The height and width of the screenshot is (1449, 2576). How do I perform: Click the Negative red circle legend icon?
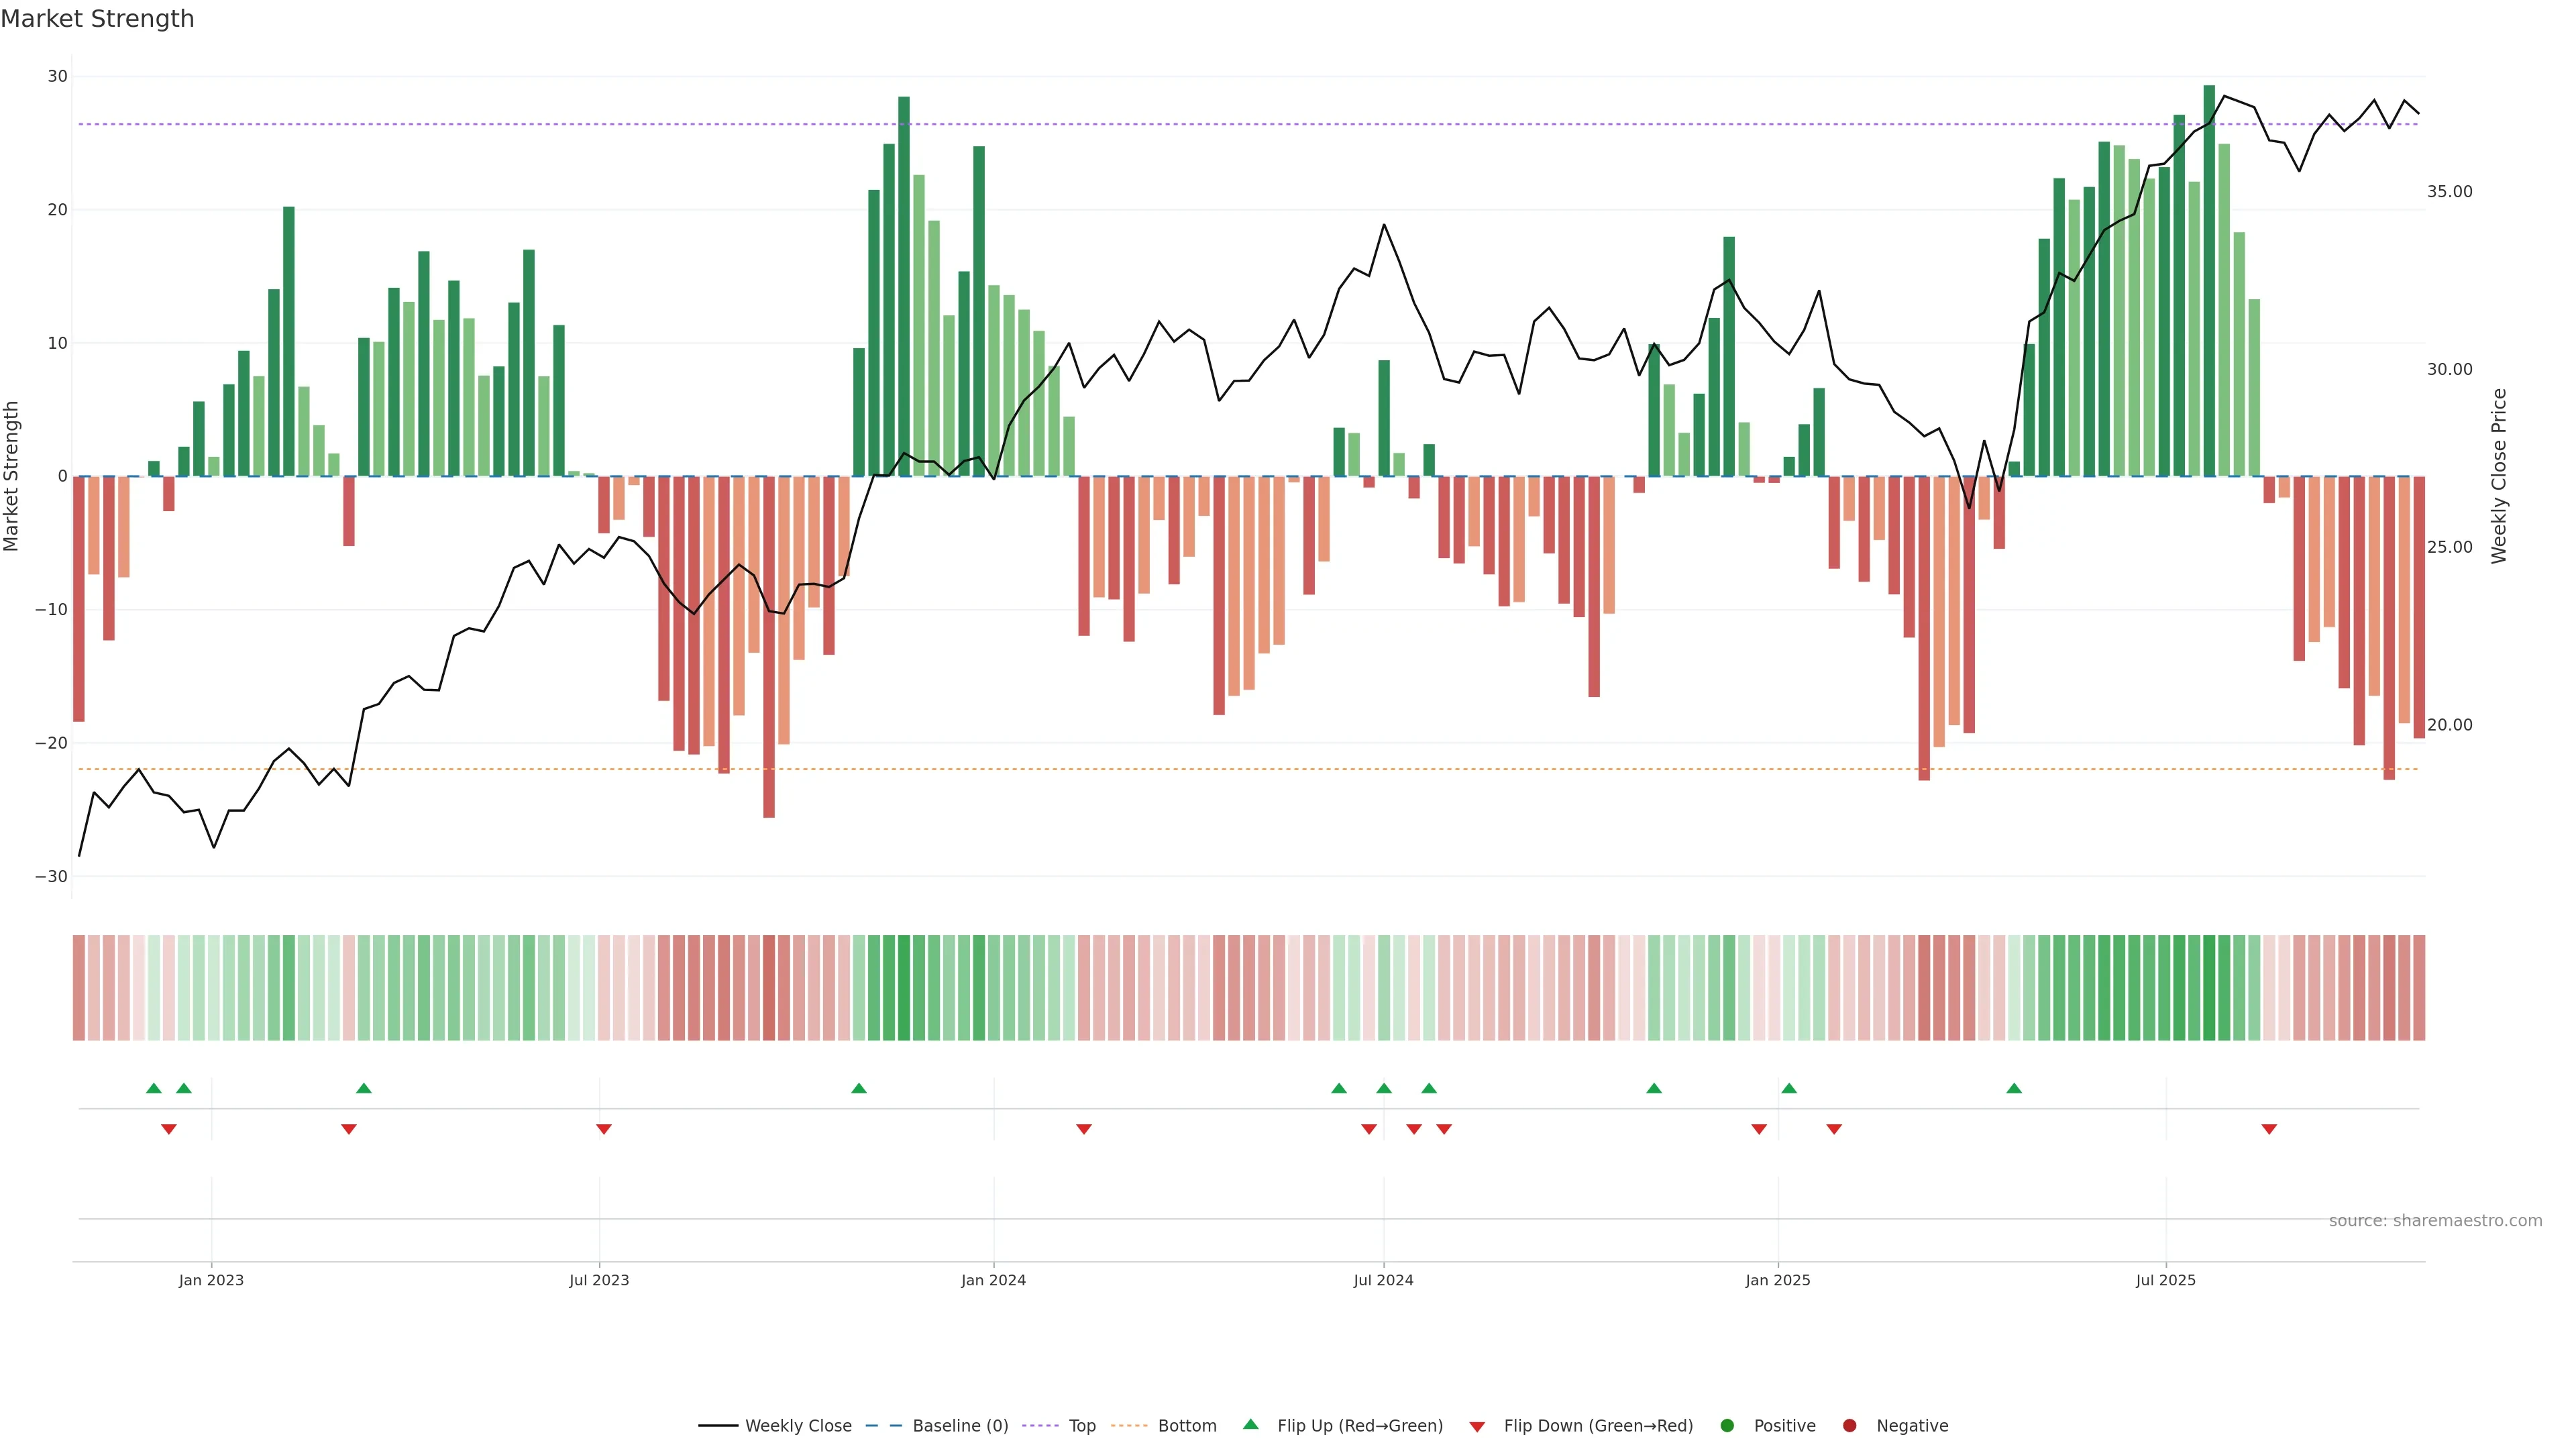(1849, 1425)
